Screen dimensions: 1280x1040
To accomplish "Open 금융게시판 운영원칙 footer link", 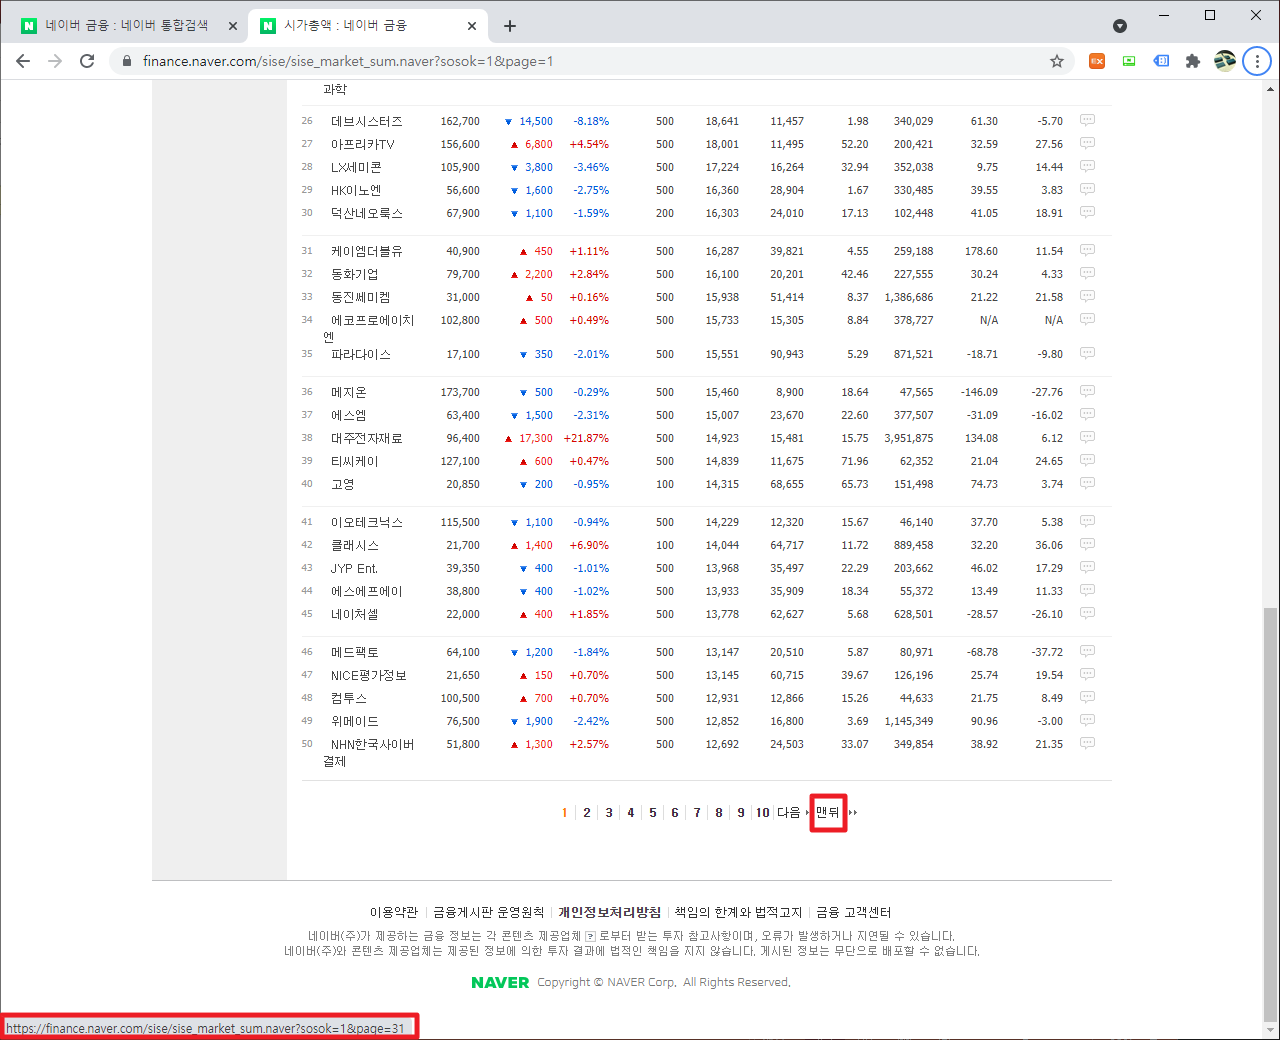I will click(488, 912).
